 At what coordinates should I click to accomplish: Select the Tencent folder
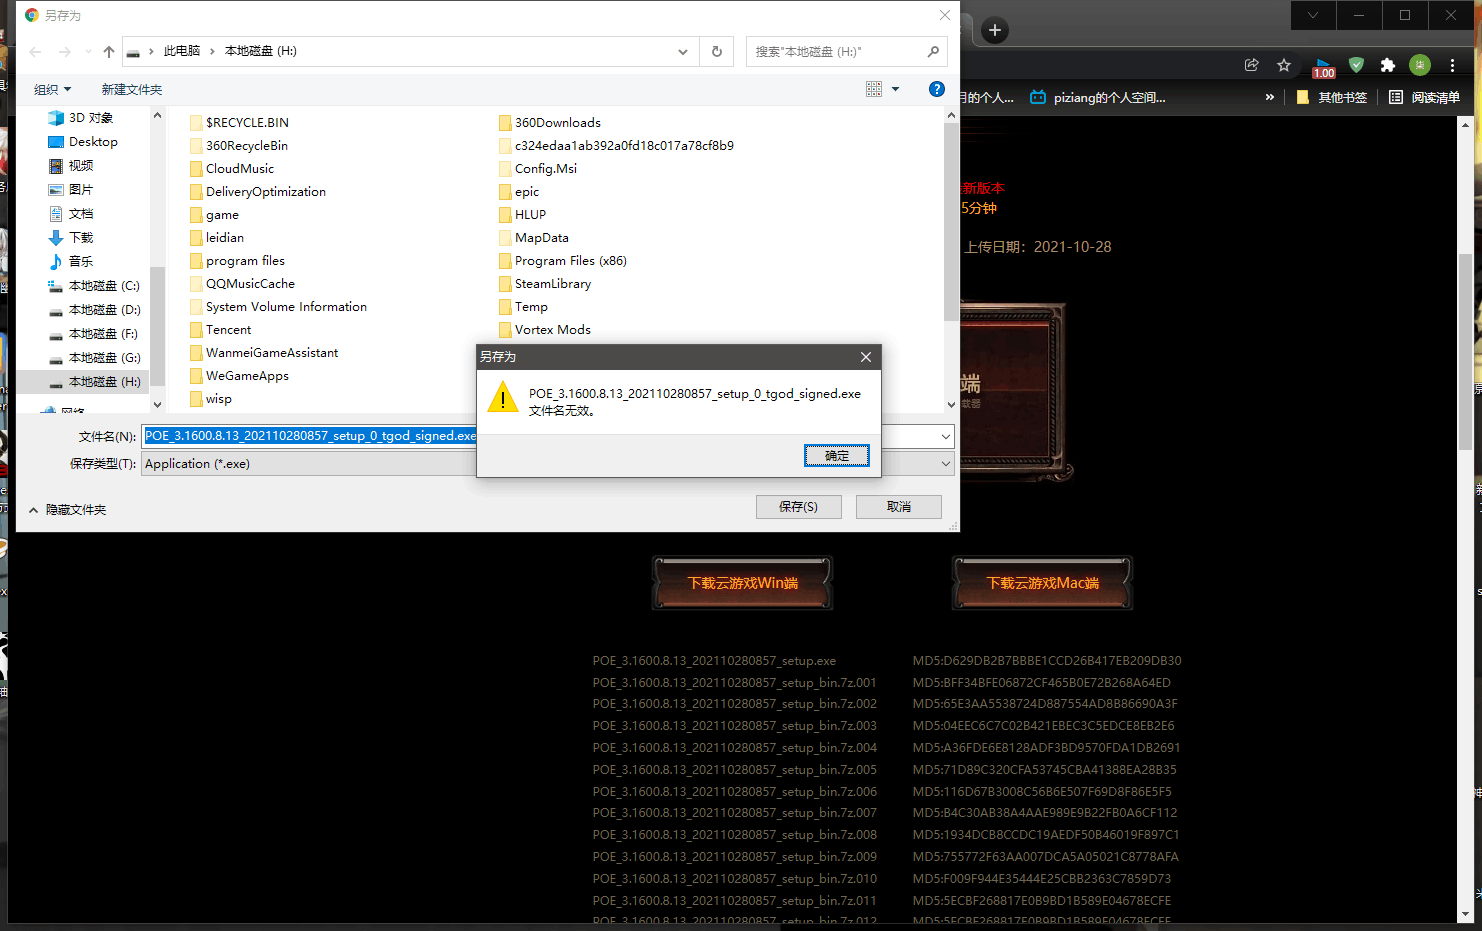point(220,330)
